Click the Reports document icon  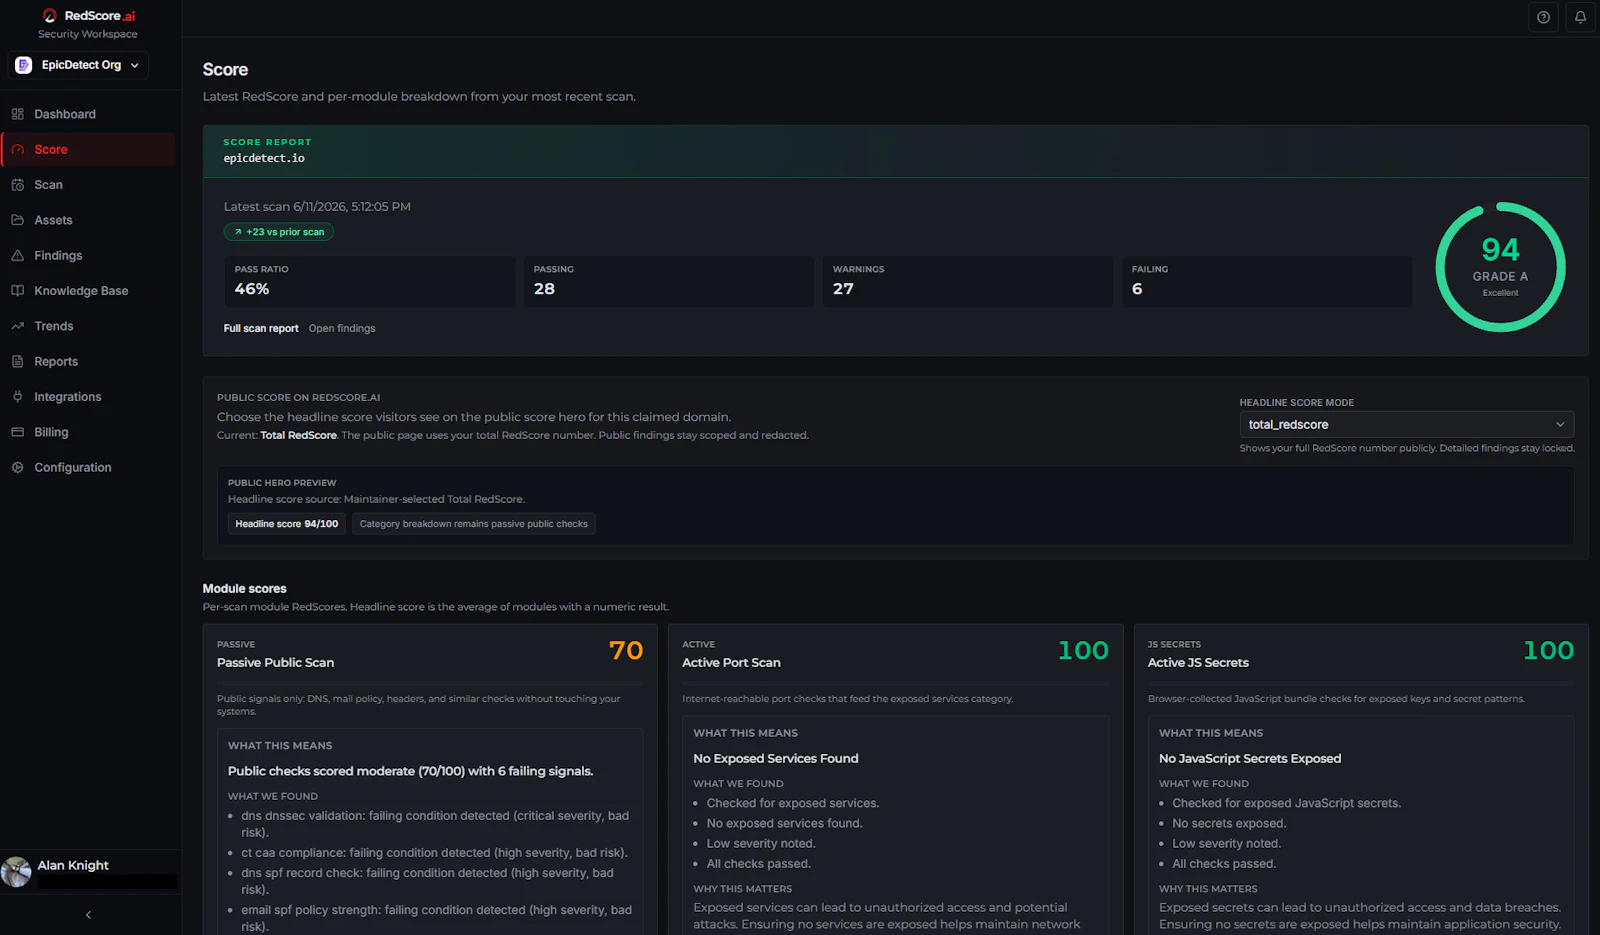[x=18, y=362]
